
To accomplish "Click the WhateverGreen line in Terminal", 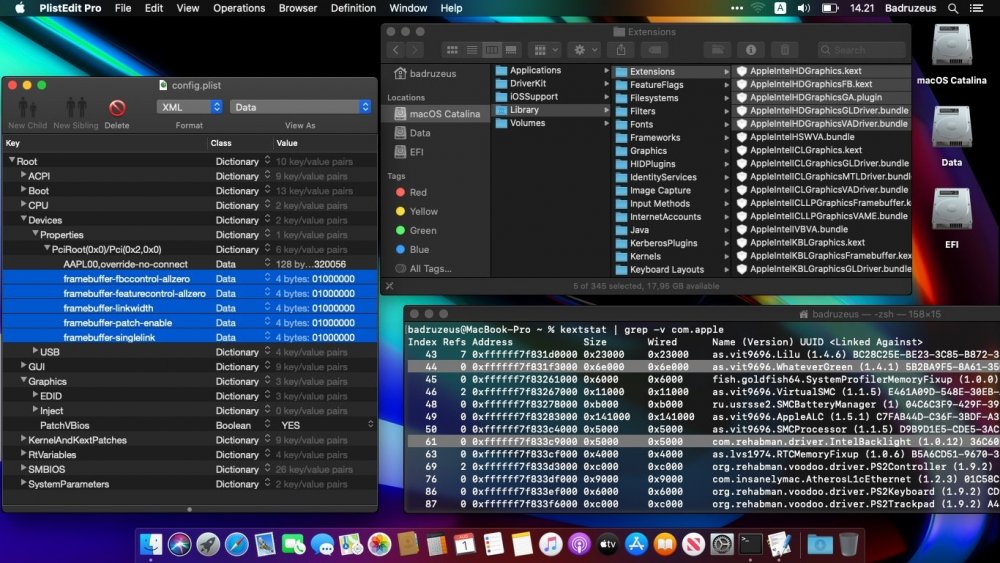I will (x=703, y=367).
